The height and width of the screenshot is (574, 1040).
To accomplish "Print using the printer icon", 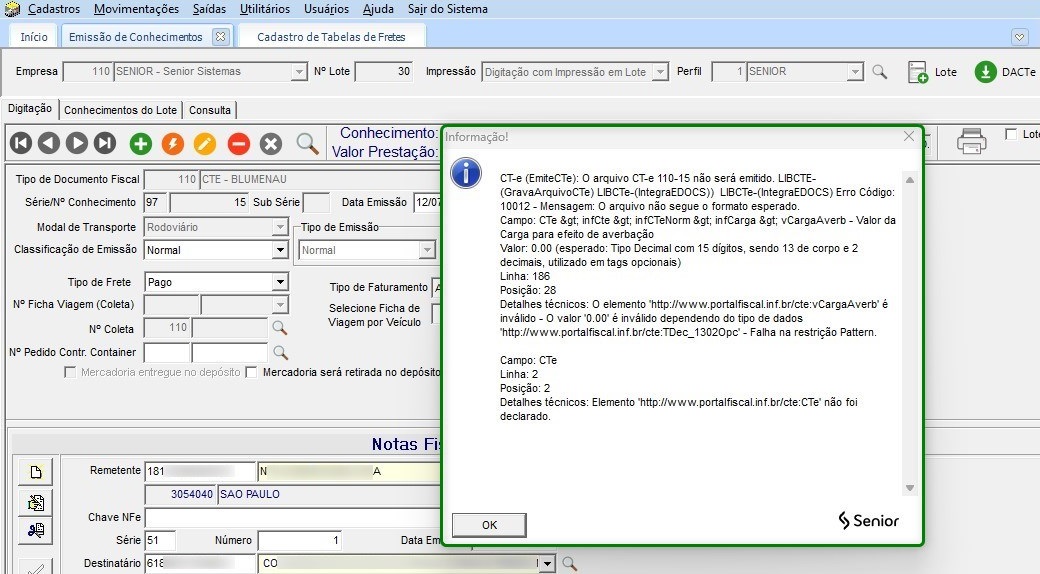I will tap(971, 141).
